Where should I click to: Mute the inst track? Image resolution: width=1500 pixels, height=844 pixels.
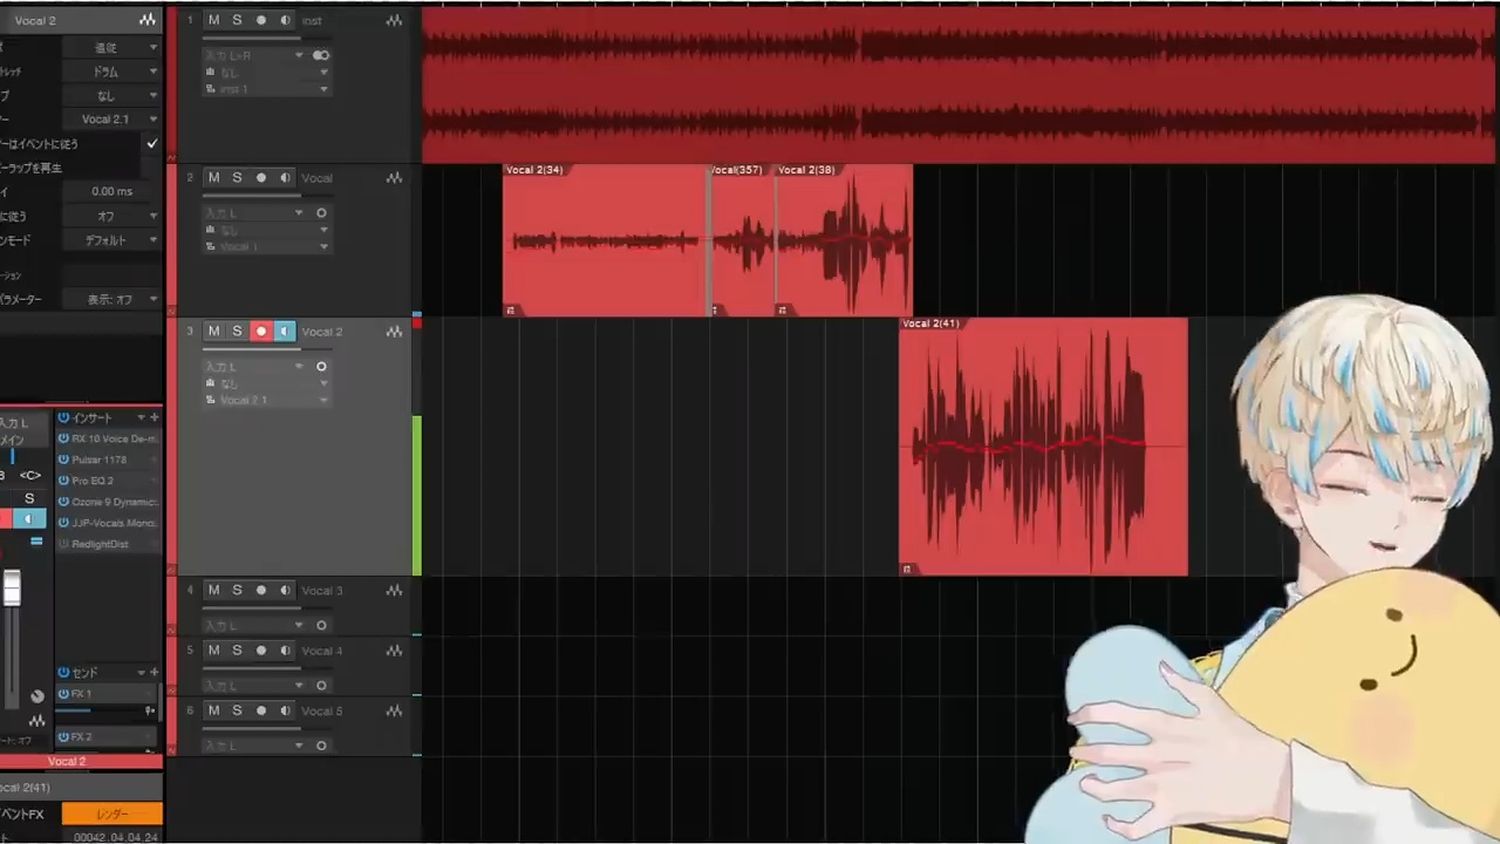[x=214, y=20]
